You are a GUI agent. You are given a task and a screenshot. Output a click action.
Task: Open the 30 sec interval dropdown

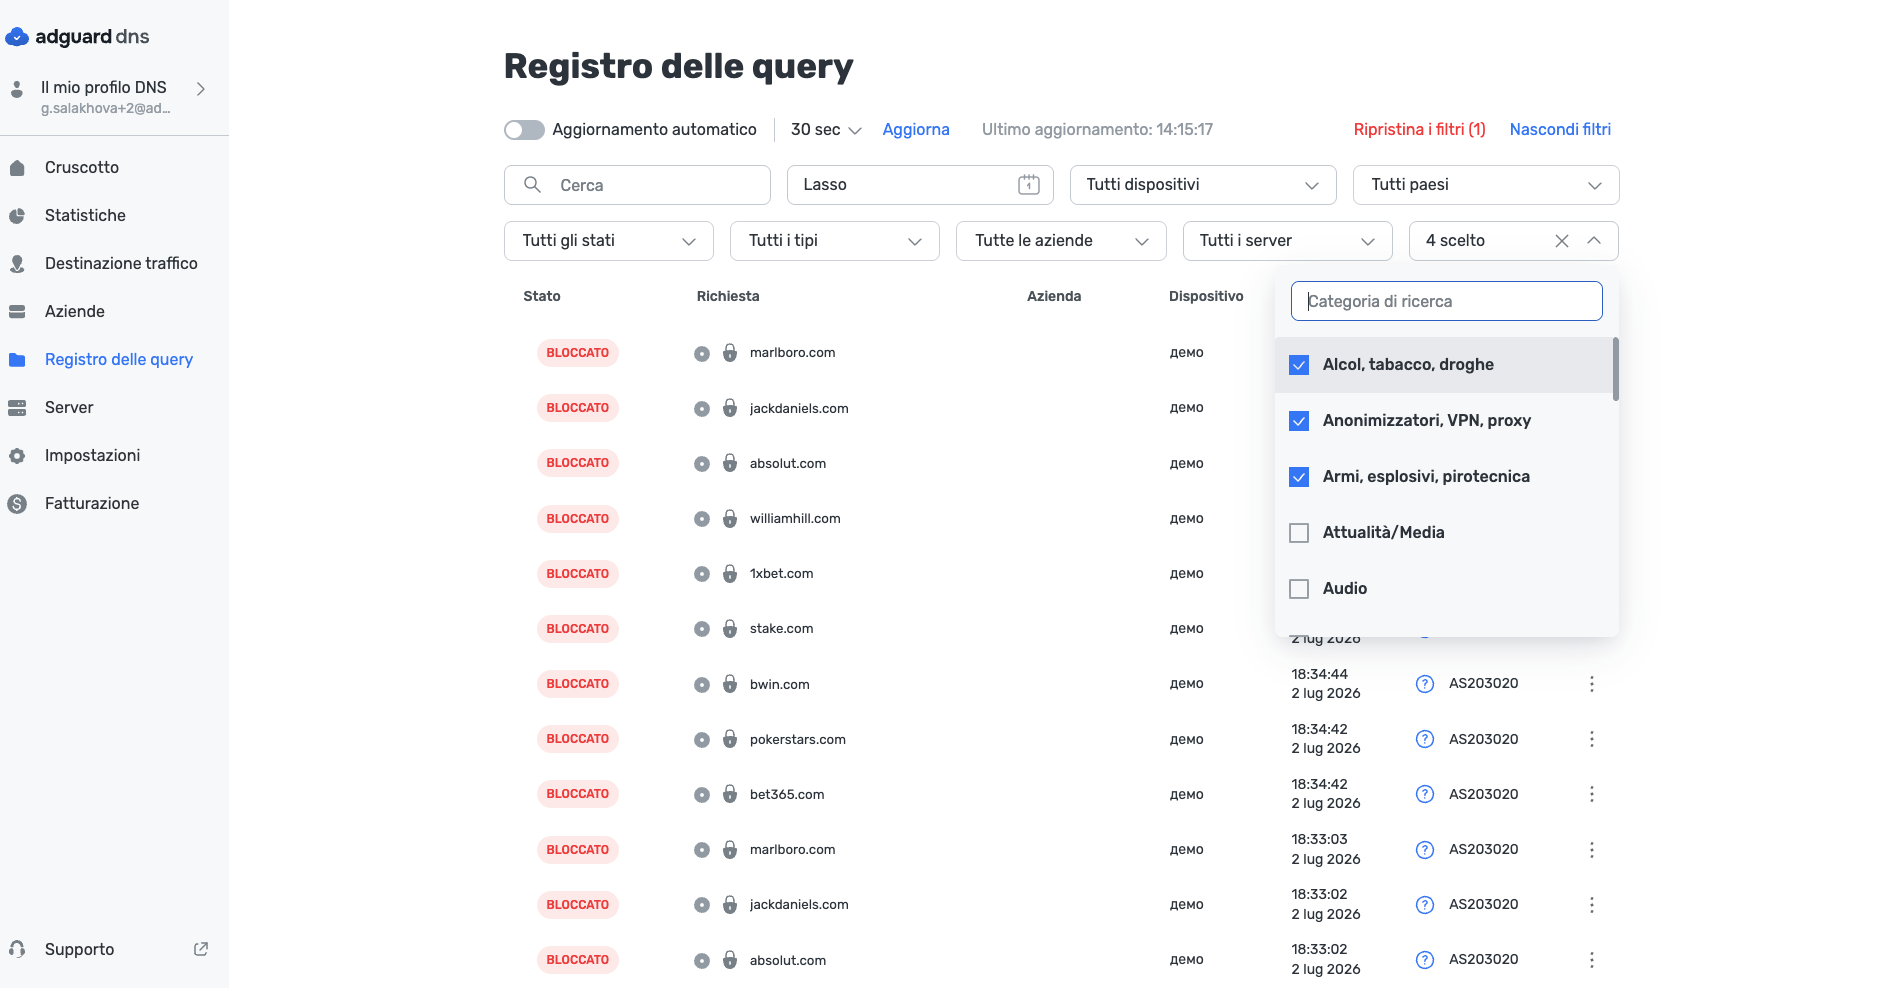[x=826, y=130]
